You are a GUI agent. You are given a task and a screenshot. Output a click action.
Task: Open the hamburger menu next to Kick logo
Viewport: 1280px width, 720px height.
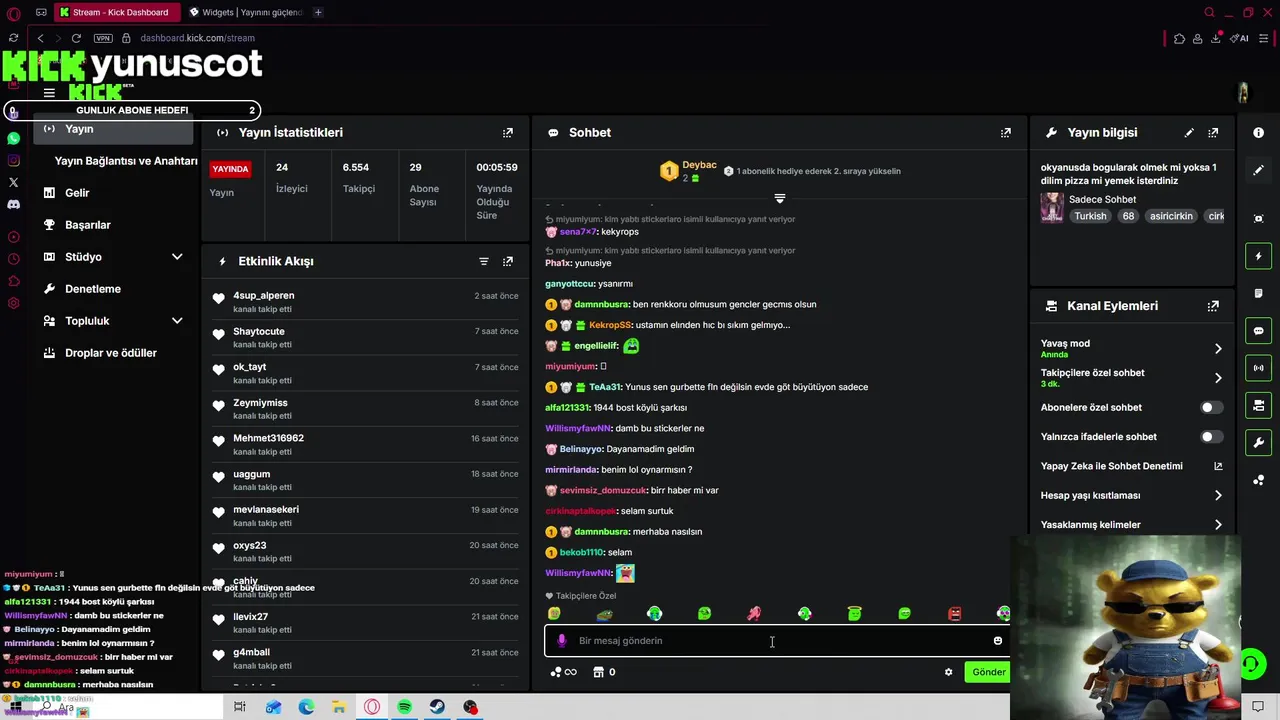(49, 93)
